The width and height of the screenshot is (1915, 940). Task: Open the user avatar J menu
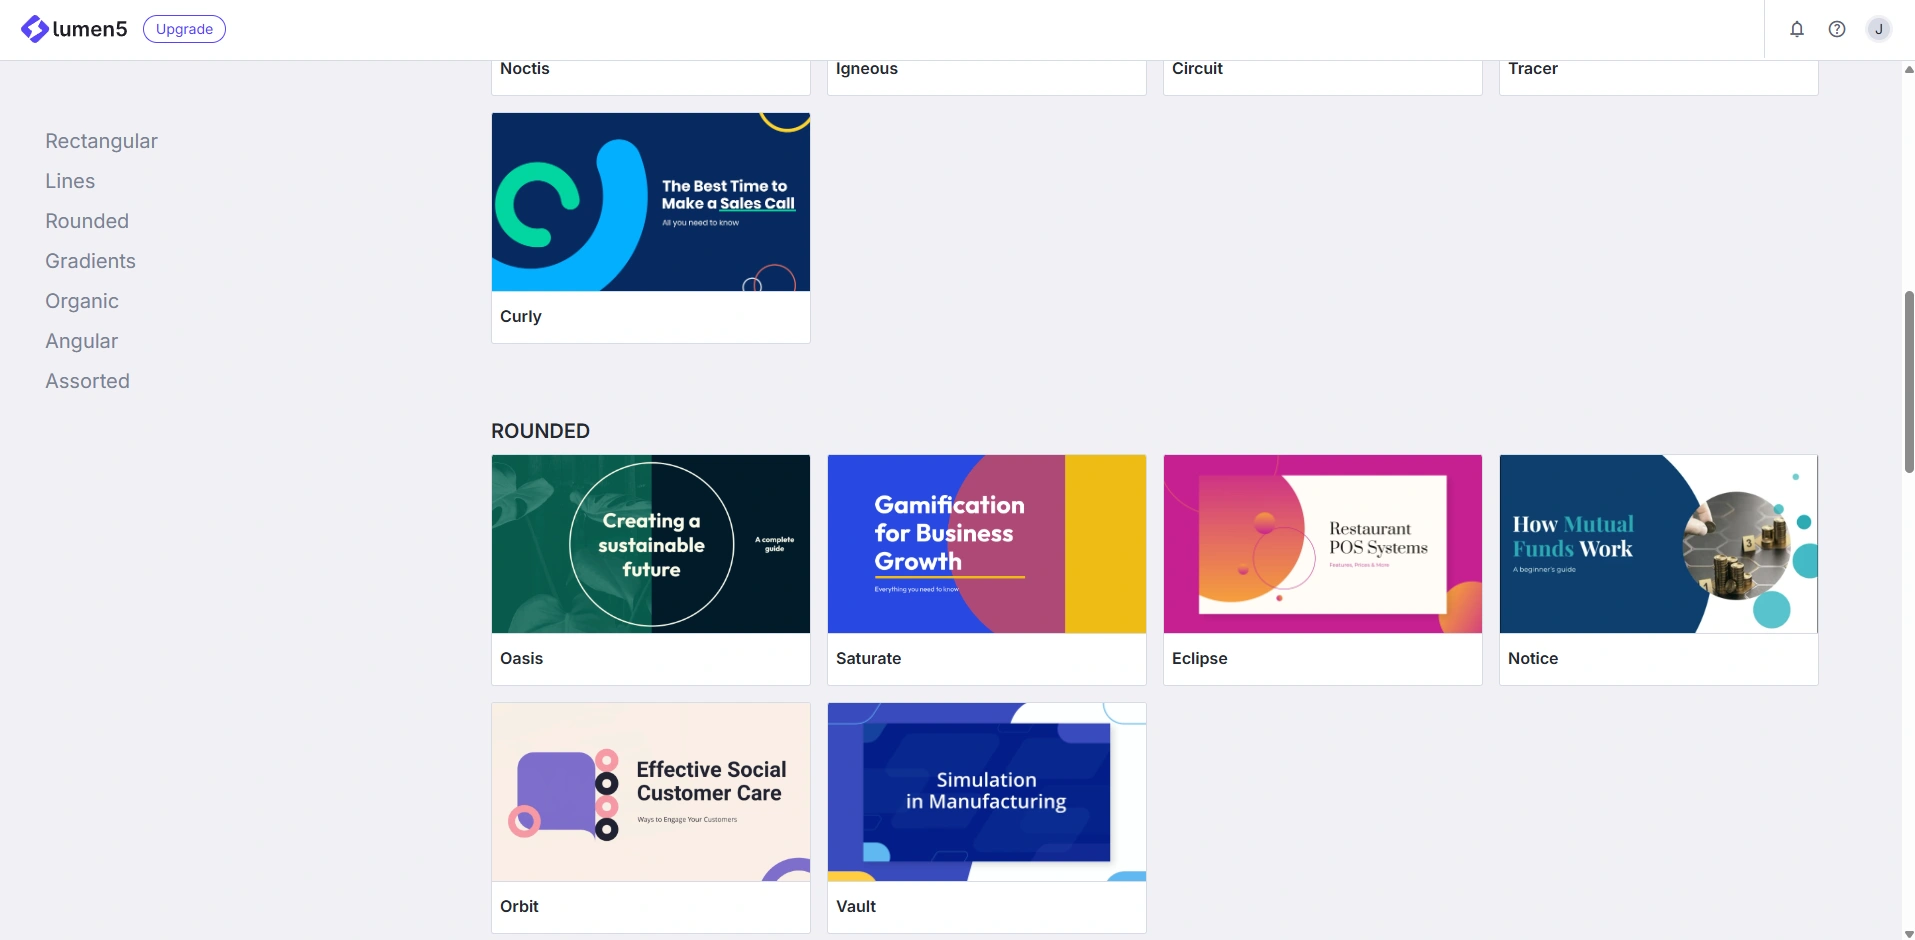[1879, 29]
